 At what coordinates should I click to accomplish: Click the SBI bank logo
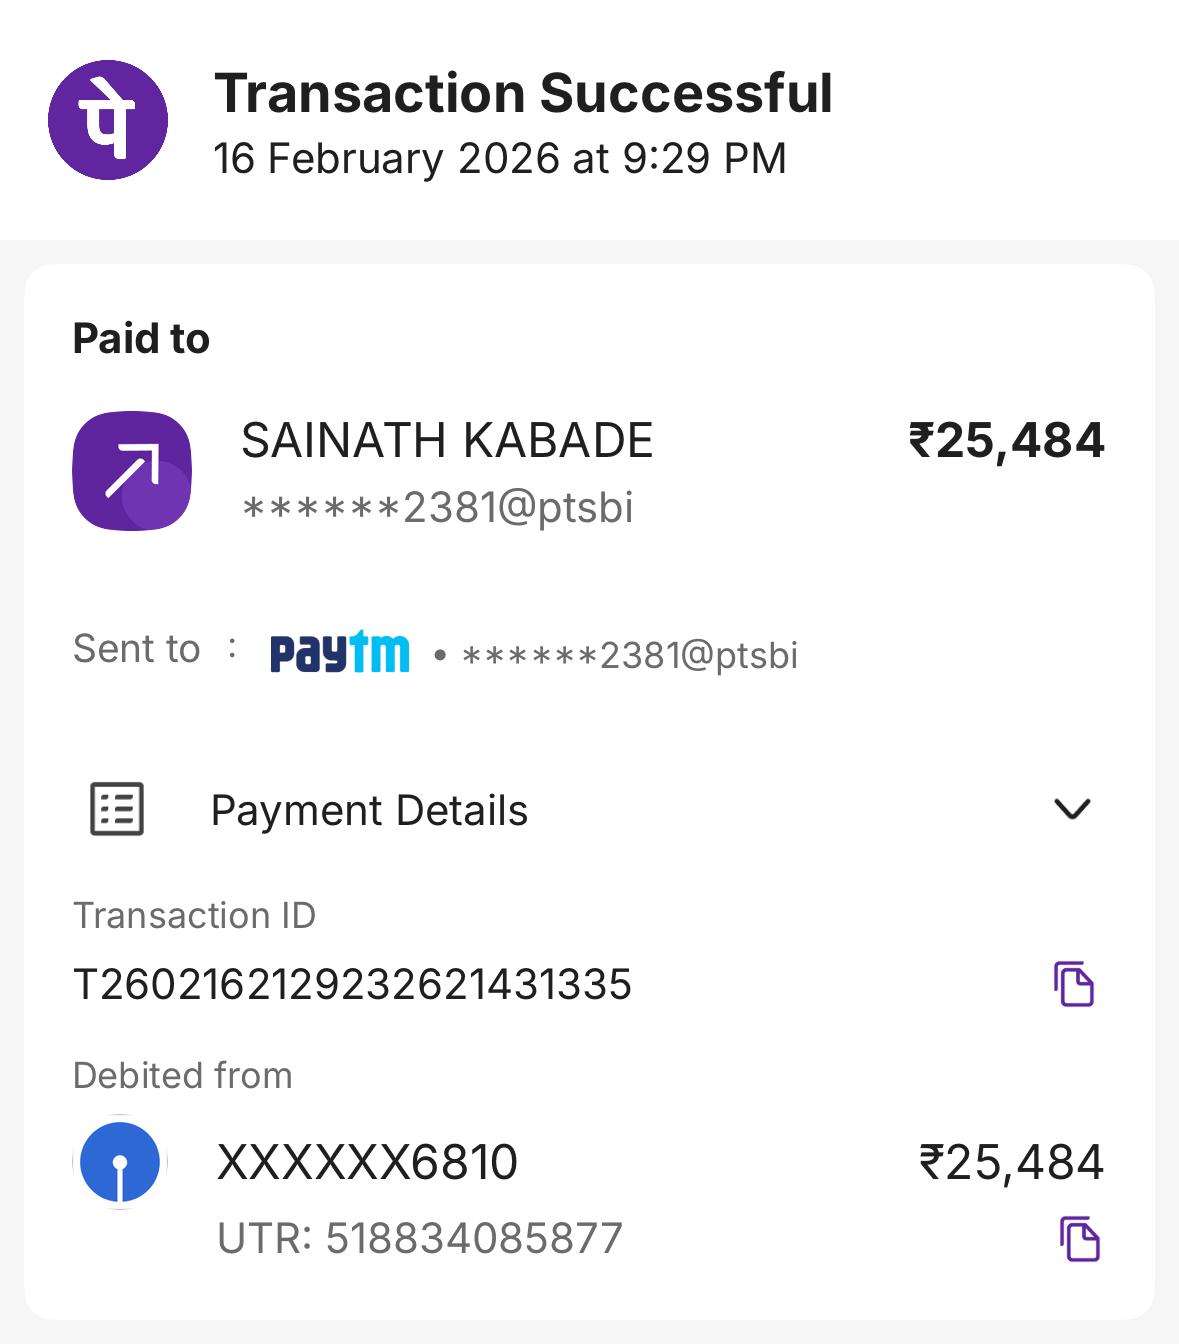tap(120, 1162)
